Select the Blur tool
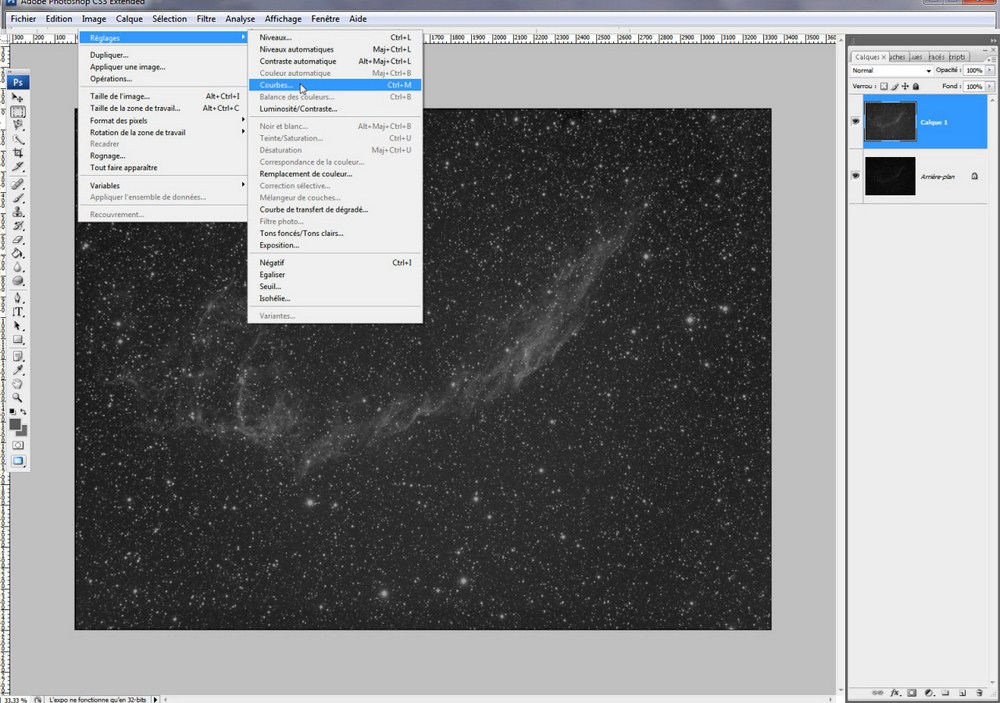The width and height of the screenshot is (1000, 703). click(x=18, y=267)
